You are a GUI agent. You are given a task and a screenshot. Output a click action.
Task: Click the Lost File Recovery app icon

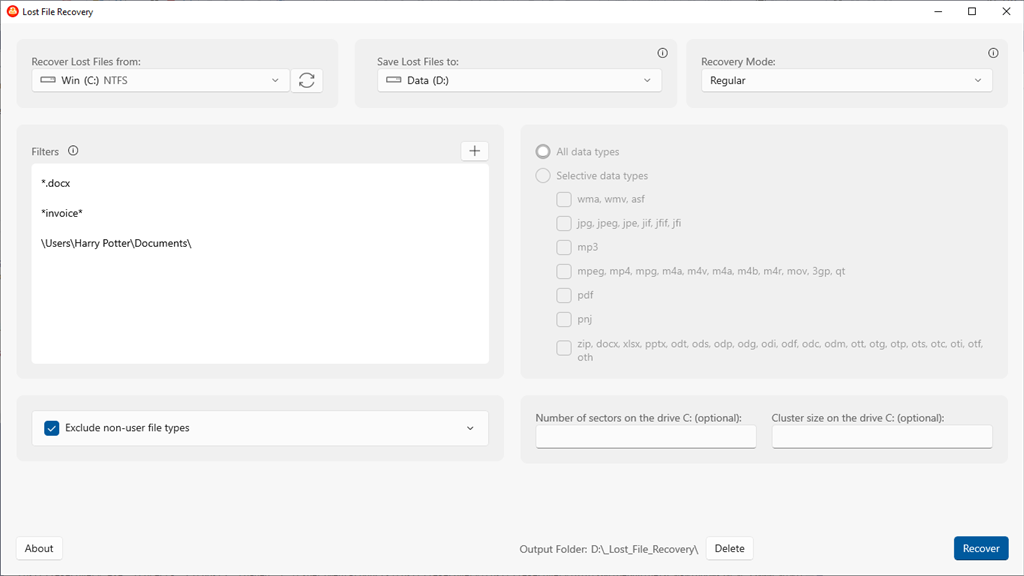tap(12, 11)
